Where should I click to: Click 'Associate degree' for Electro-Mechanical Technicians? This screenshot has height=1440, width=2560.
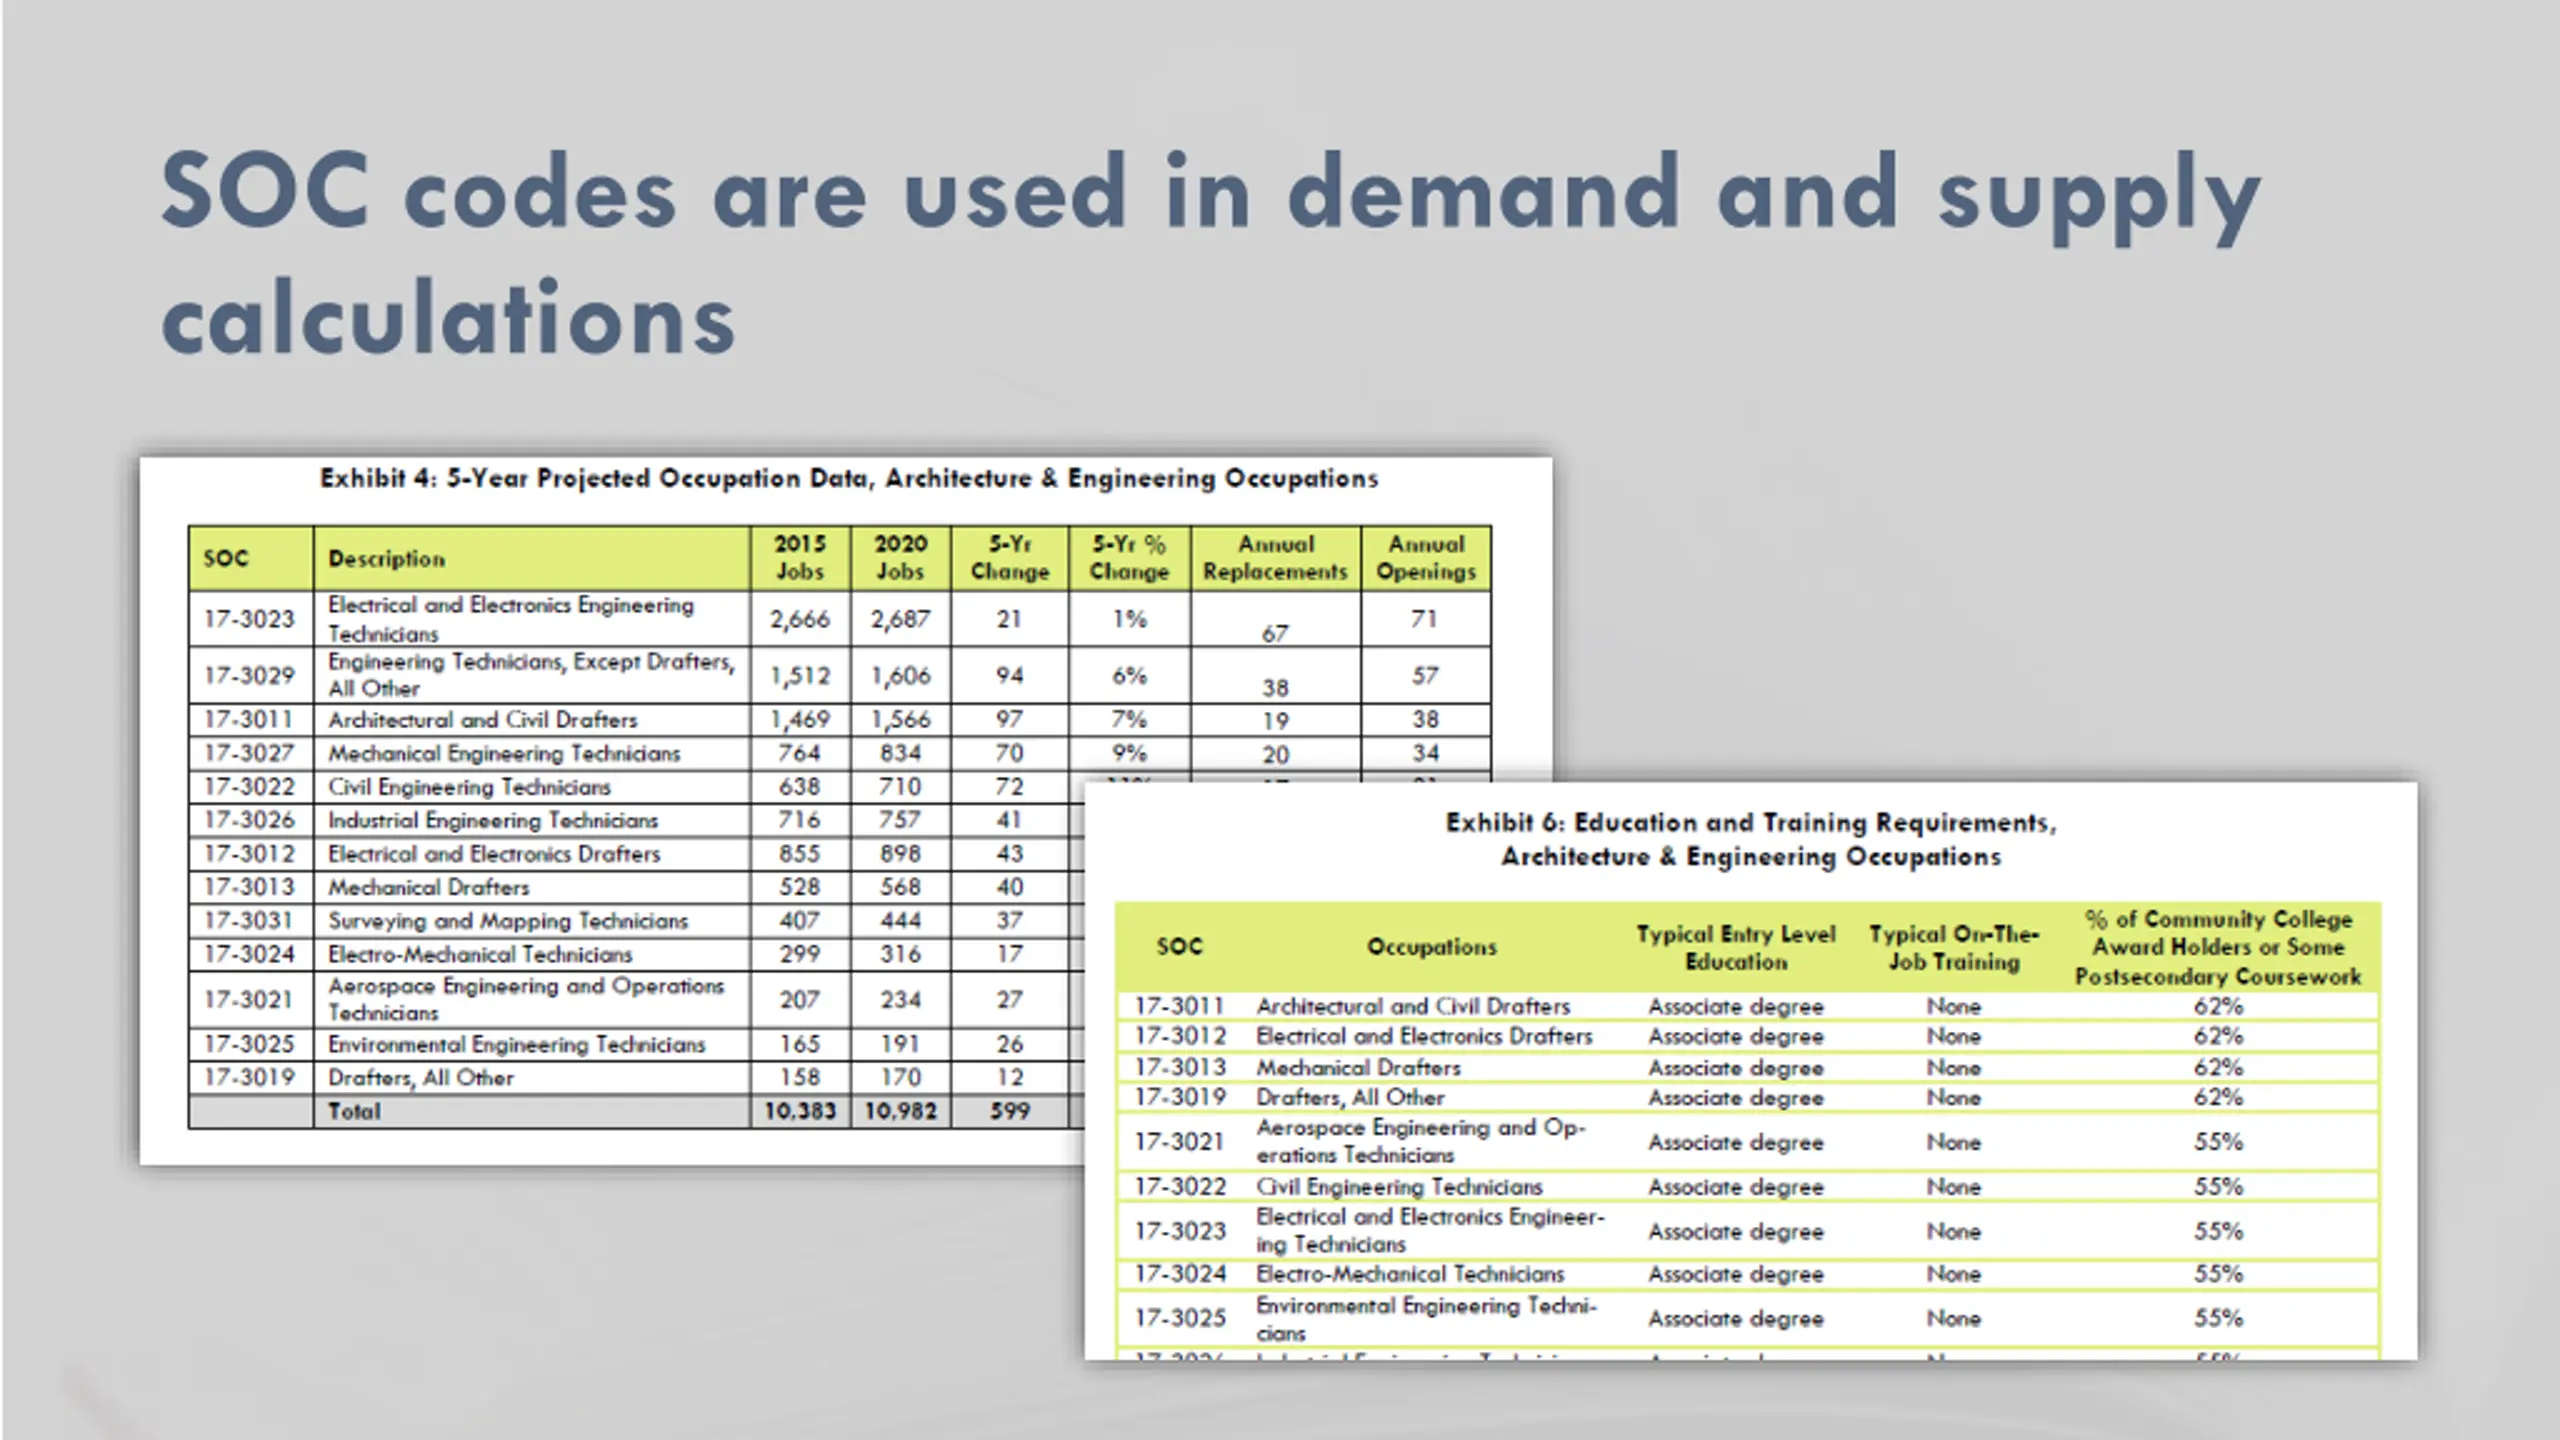(x=1736, y=1275)
